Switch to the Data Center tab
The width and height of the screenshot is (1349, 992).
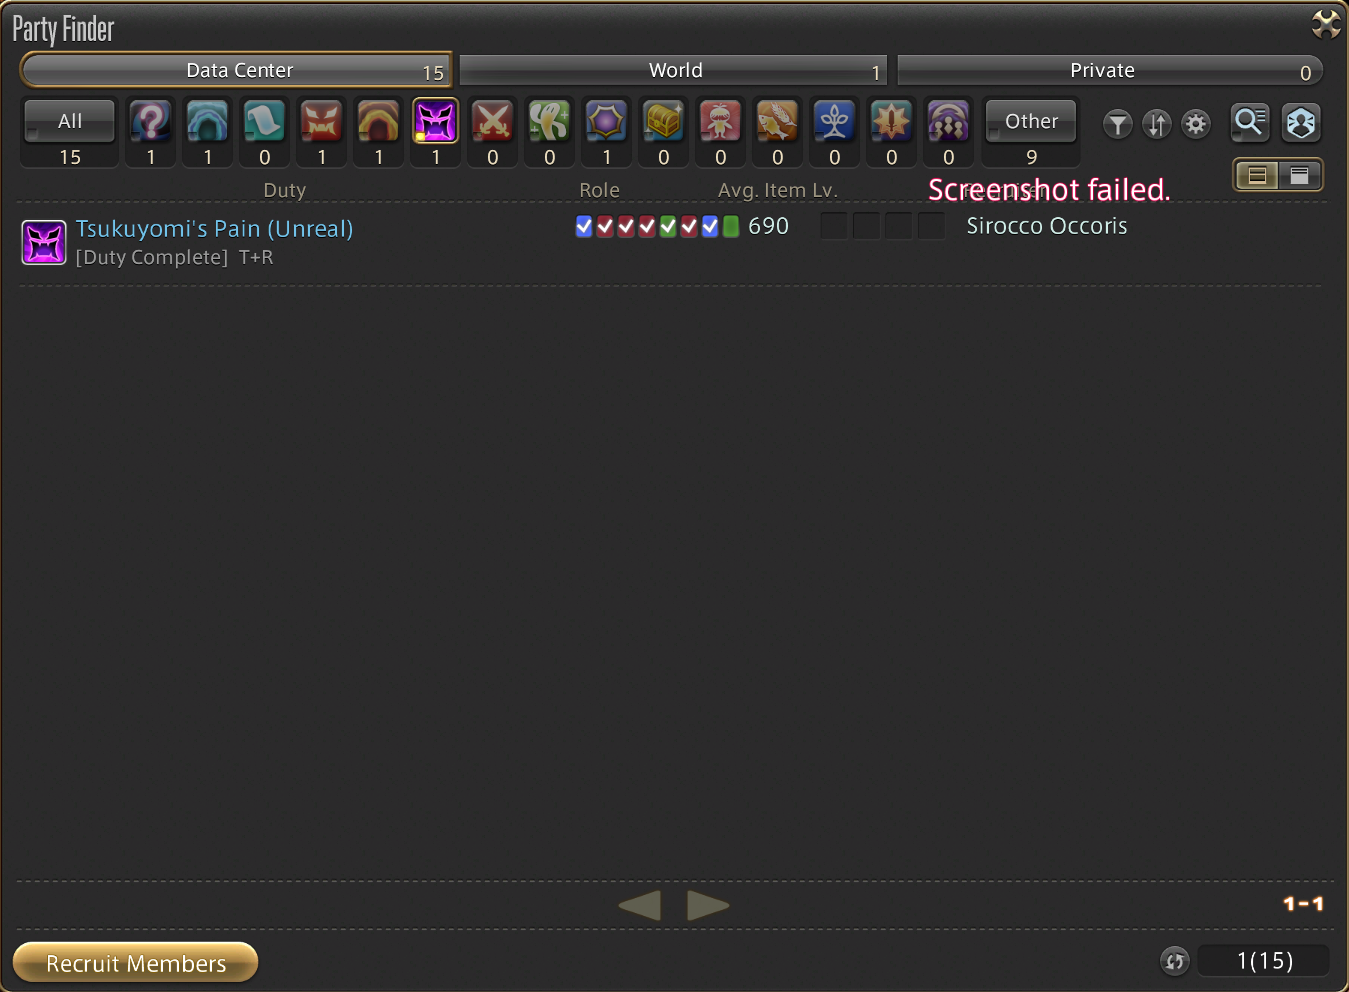[237, 70]
